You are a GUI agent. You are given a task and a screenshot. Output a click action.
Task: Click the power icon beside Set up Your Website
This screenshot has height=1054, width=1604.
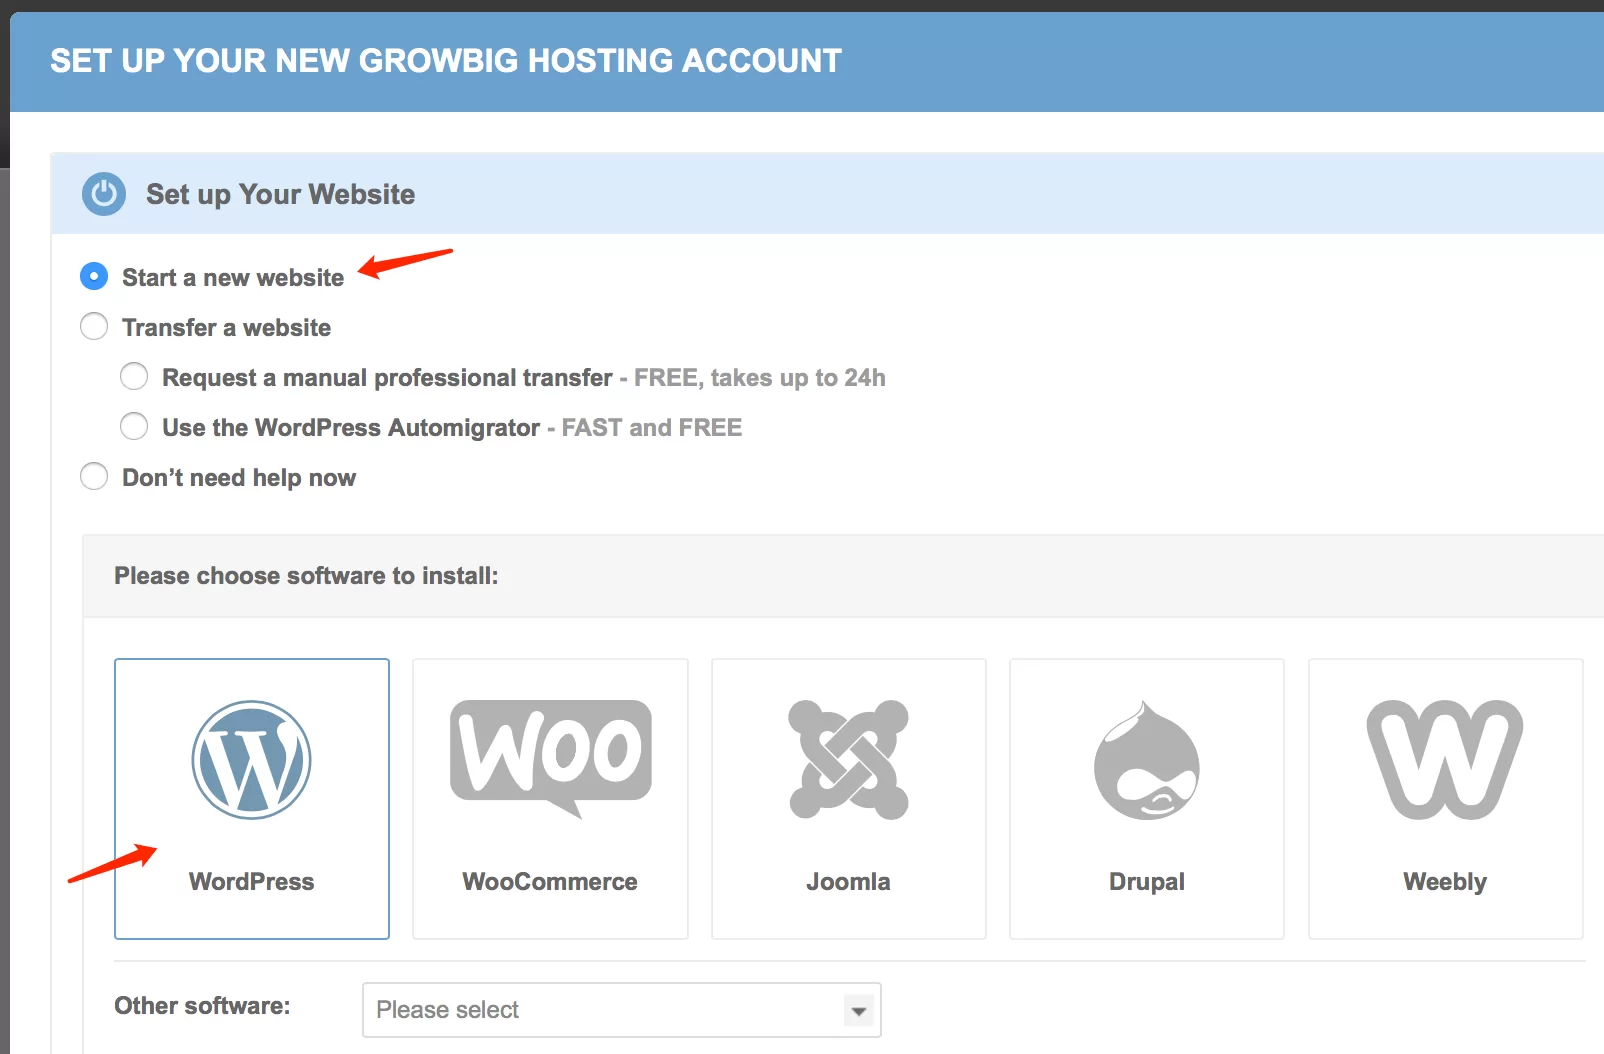point(104,194)
